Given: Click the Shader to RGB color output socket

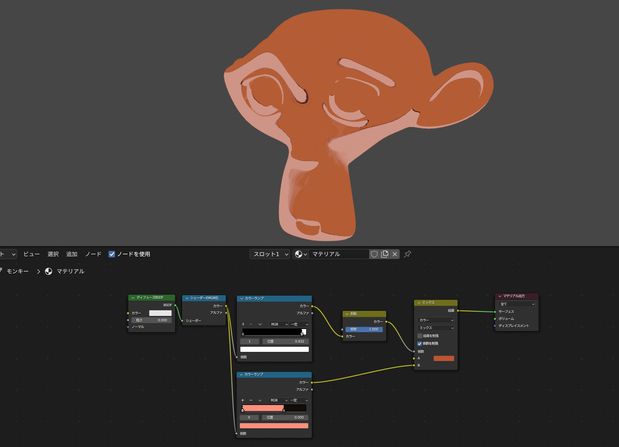Looking at the screenshot, I should [x=226, y=306].
